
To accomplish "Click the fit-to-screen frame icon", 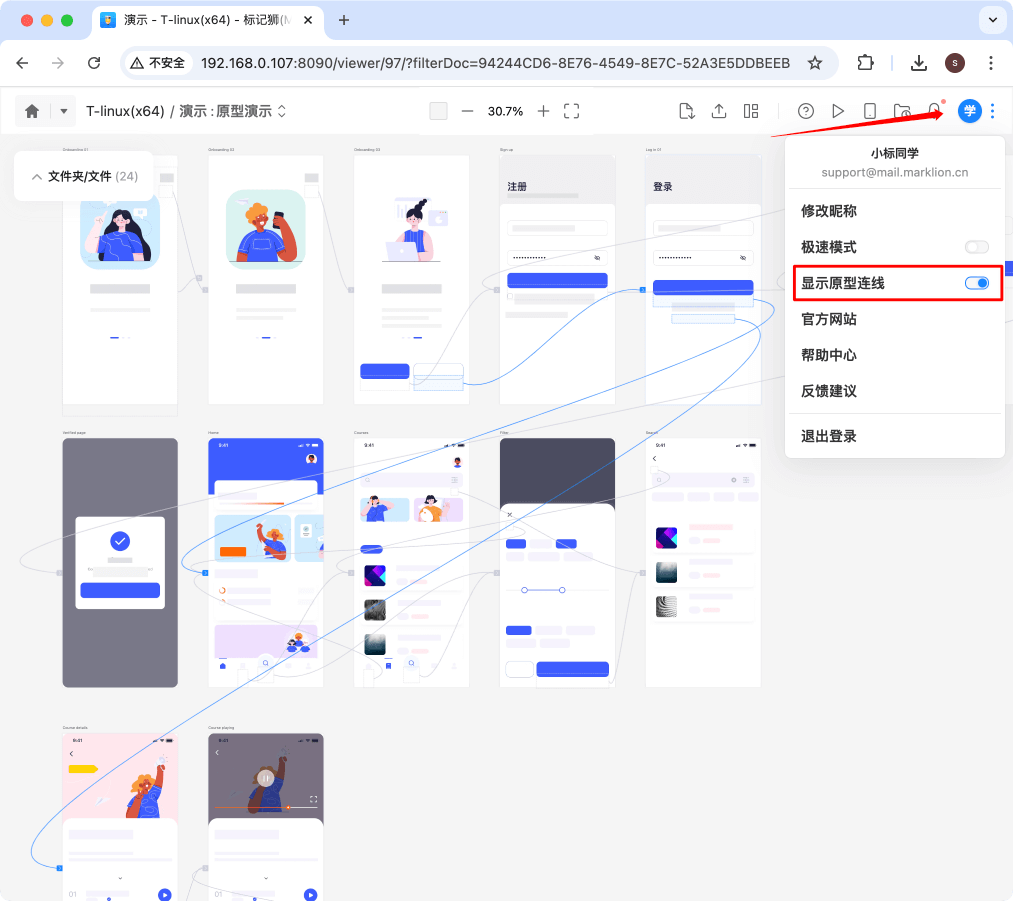I will [x=572, y=111].
